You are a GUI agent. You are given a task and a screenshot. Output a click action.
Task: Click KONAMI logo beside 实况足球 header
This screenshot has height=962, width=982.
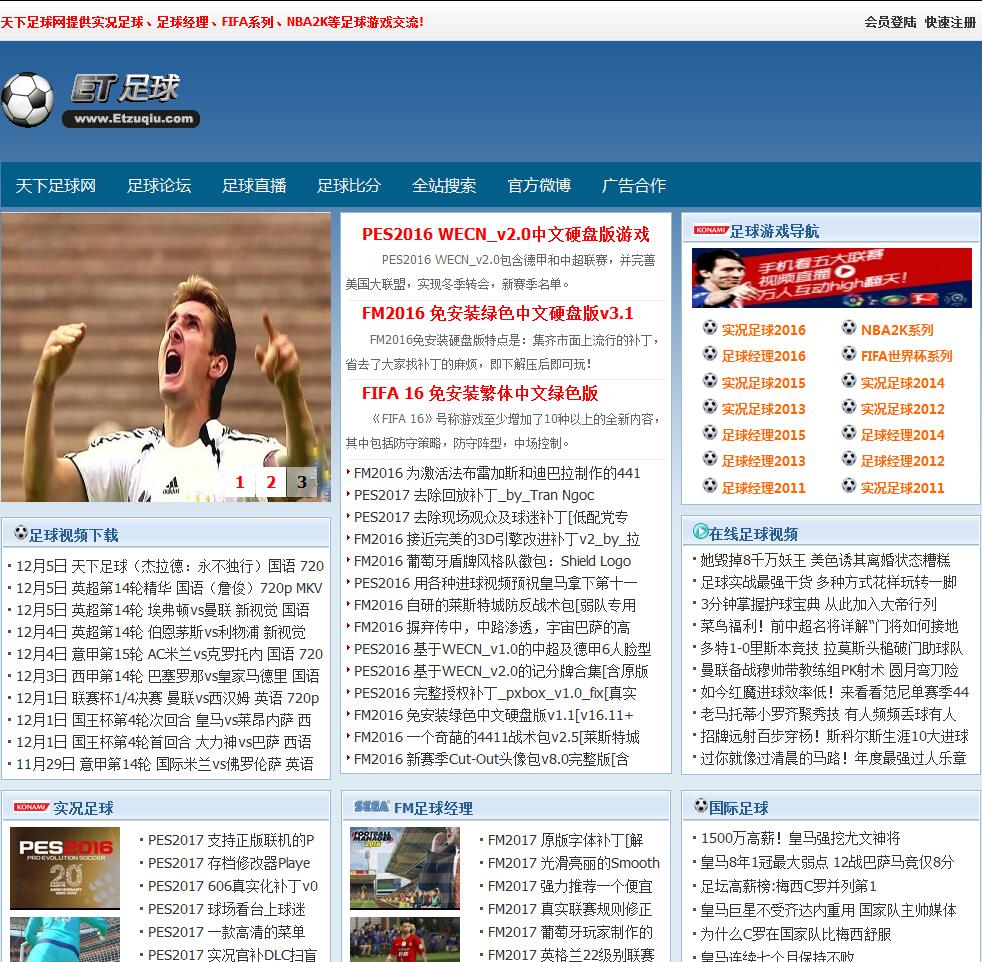[31, 807]
